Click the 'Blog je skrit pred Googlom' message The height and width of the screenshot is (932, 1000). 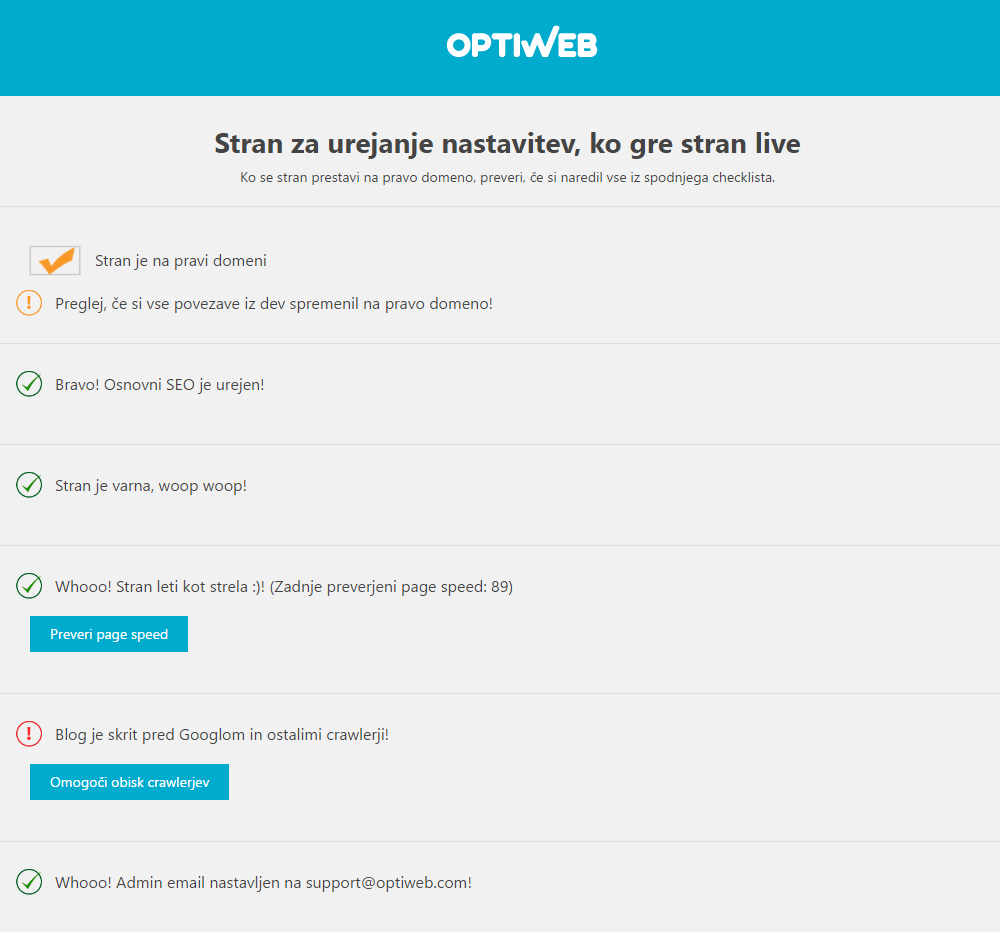point(222,735)
